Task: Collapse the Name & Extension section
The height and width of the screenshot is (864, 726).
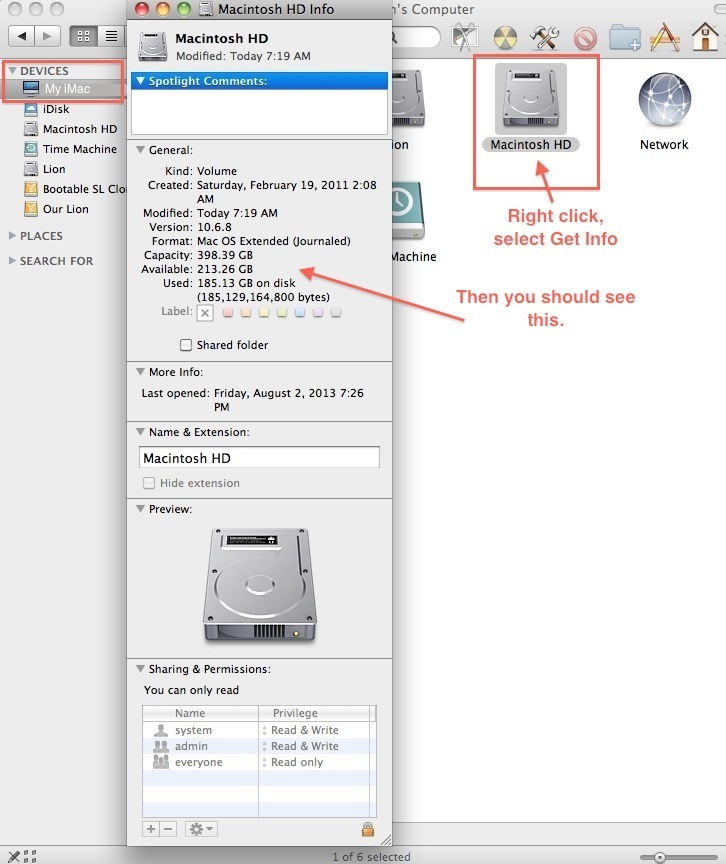Action: (x=140, y=432)
